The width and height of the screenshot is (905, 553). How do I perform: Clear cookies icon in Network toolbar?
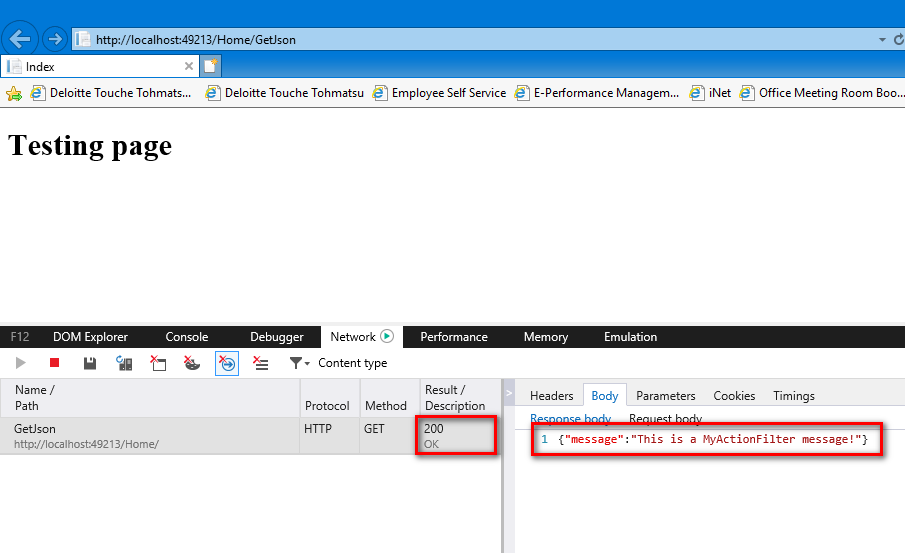192,363
